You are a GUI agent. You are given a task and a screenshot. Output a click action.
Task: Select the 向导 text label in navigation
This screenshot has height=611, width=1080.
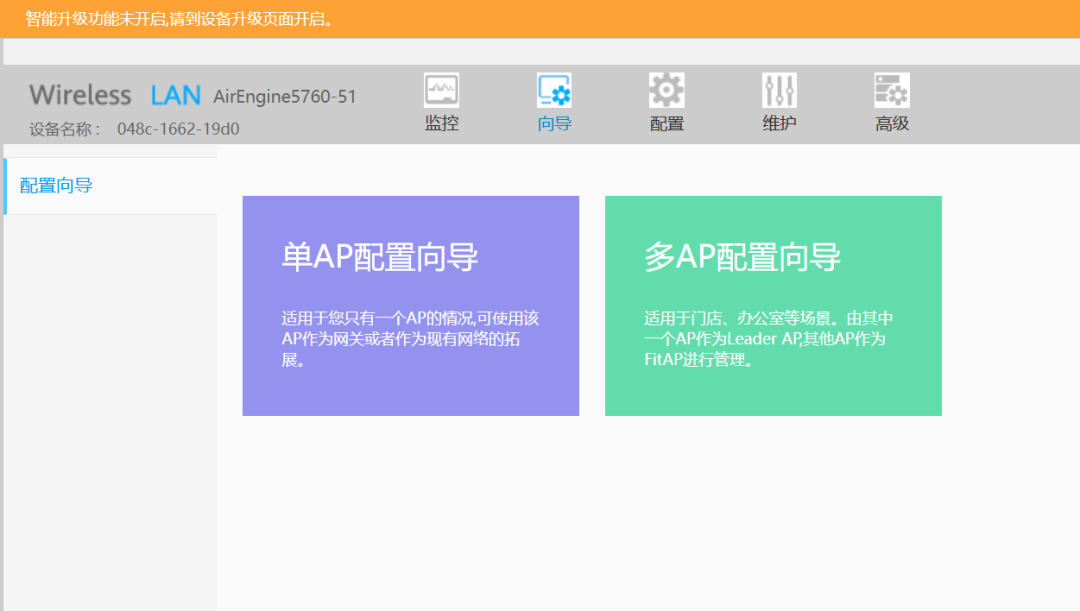coord(554,124)
